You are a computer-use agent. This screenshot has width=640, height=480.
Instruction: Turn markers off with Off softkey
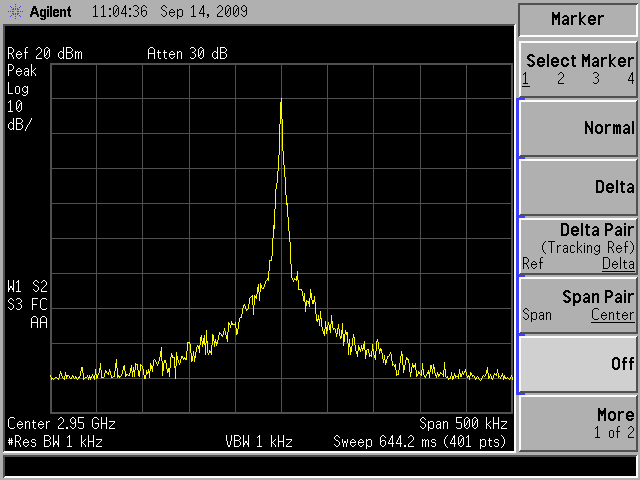pos(578,364)
